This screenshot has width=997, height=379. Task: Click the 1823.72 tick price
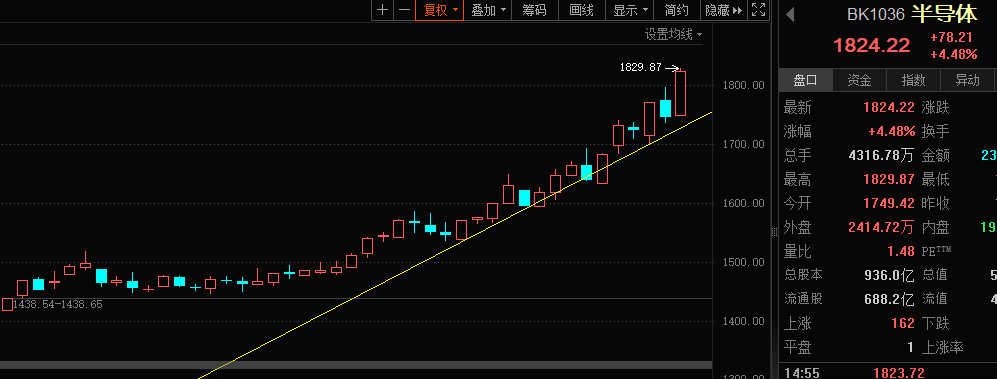pyautogui.click(x=898, y=373)
